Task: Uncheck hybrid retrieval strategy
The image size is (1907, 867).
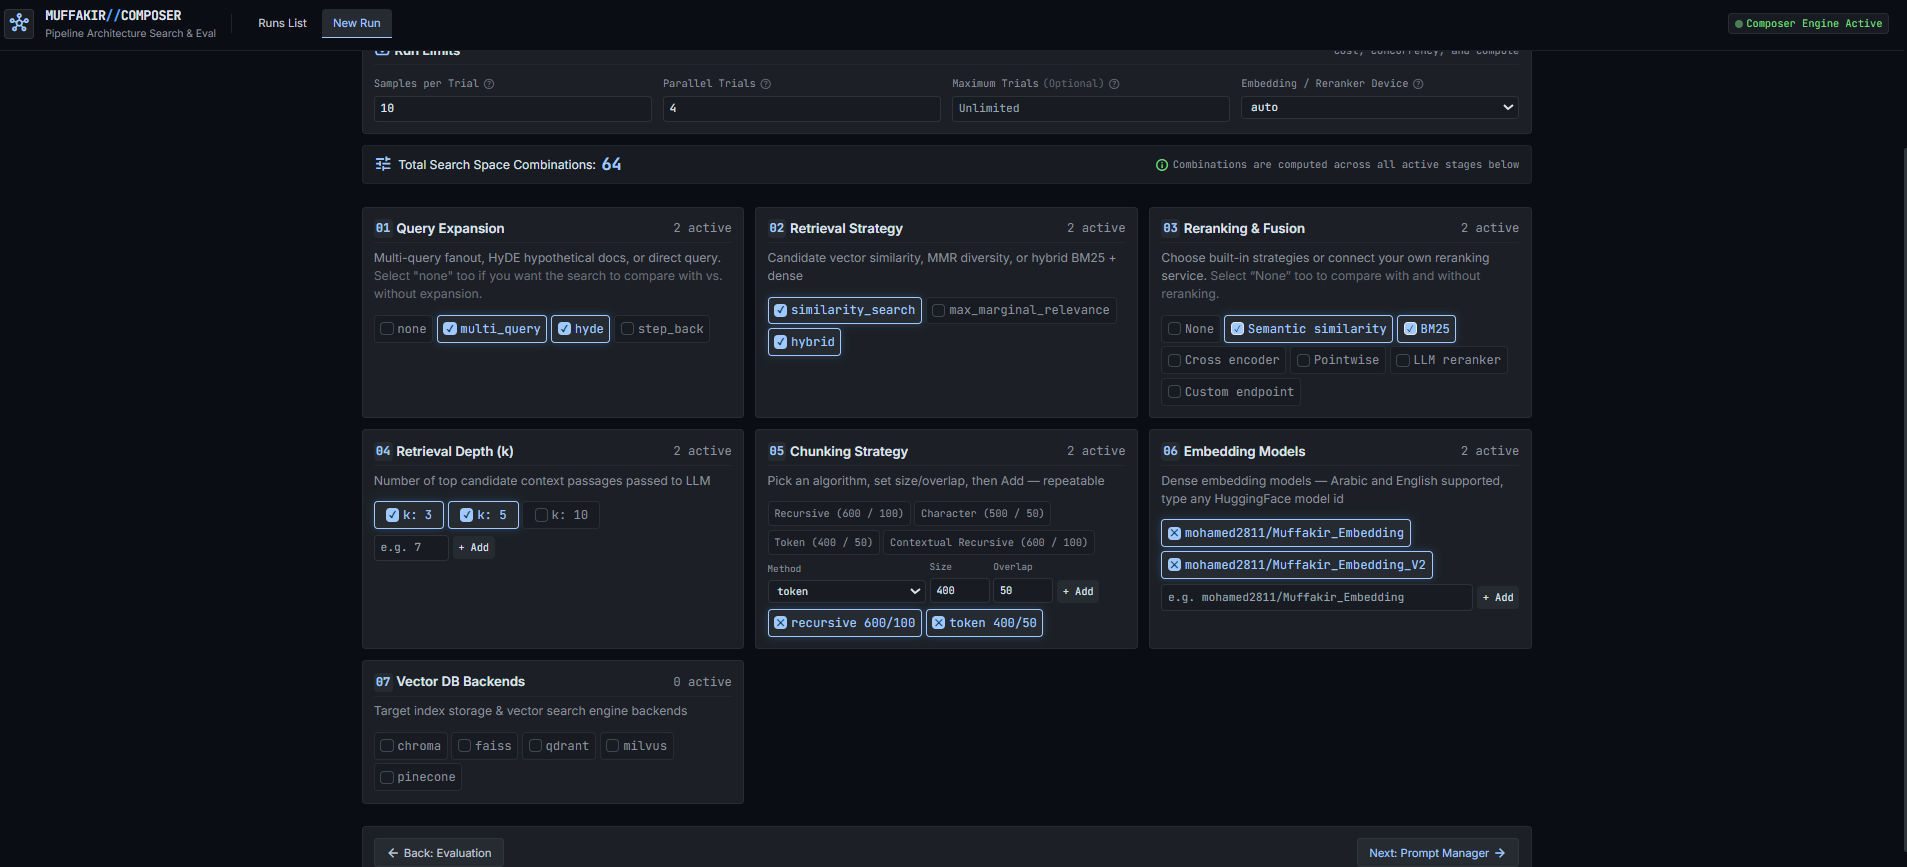Action: tap(804, 342)
